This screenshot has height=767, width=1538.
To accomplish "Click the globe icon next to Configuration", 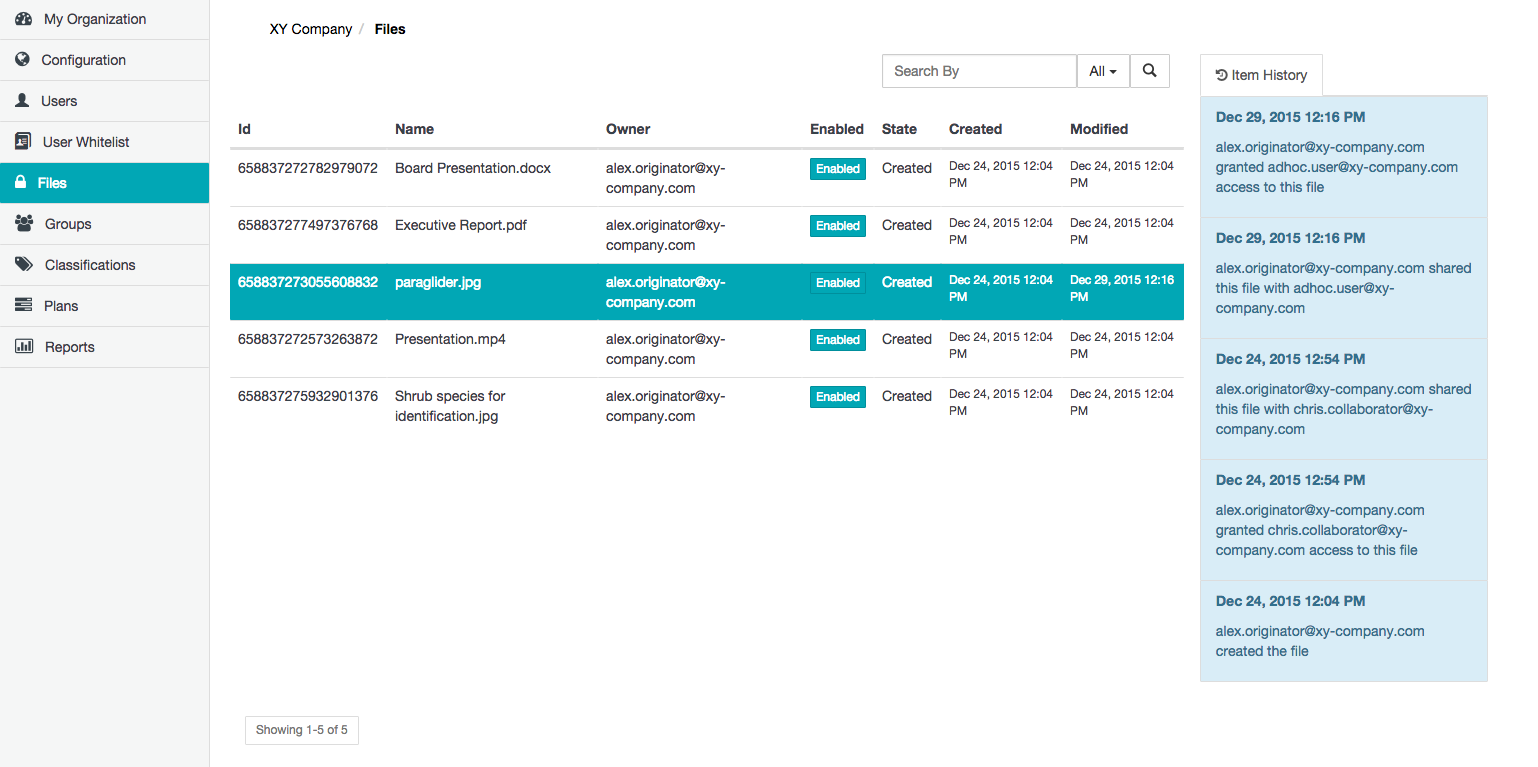I will [23, 60].
